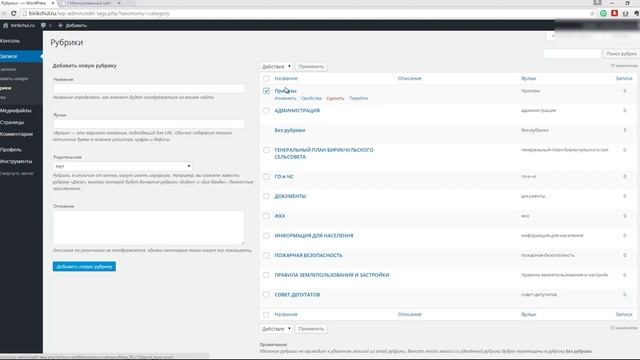Viewport: 640px width, 360px height.
Task: Click Добавить новую рубрику blue button
Action: tap(84, 267)
